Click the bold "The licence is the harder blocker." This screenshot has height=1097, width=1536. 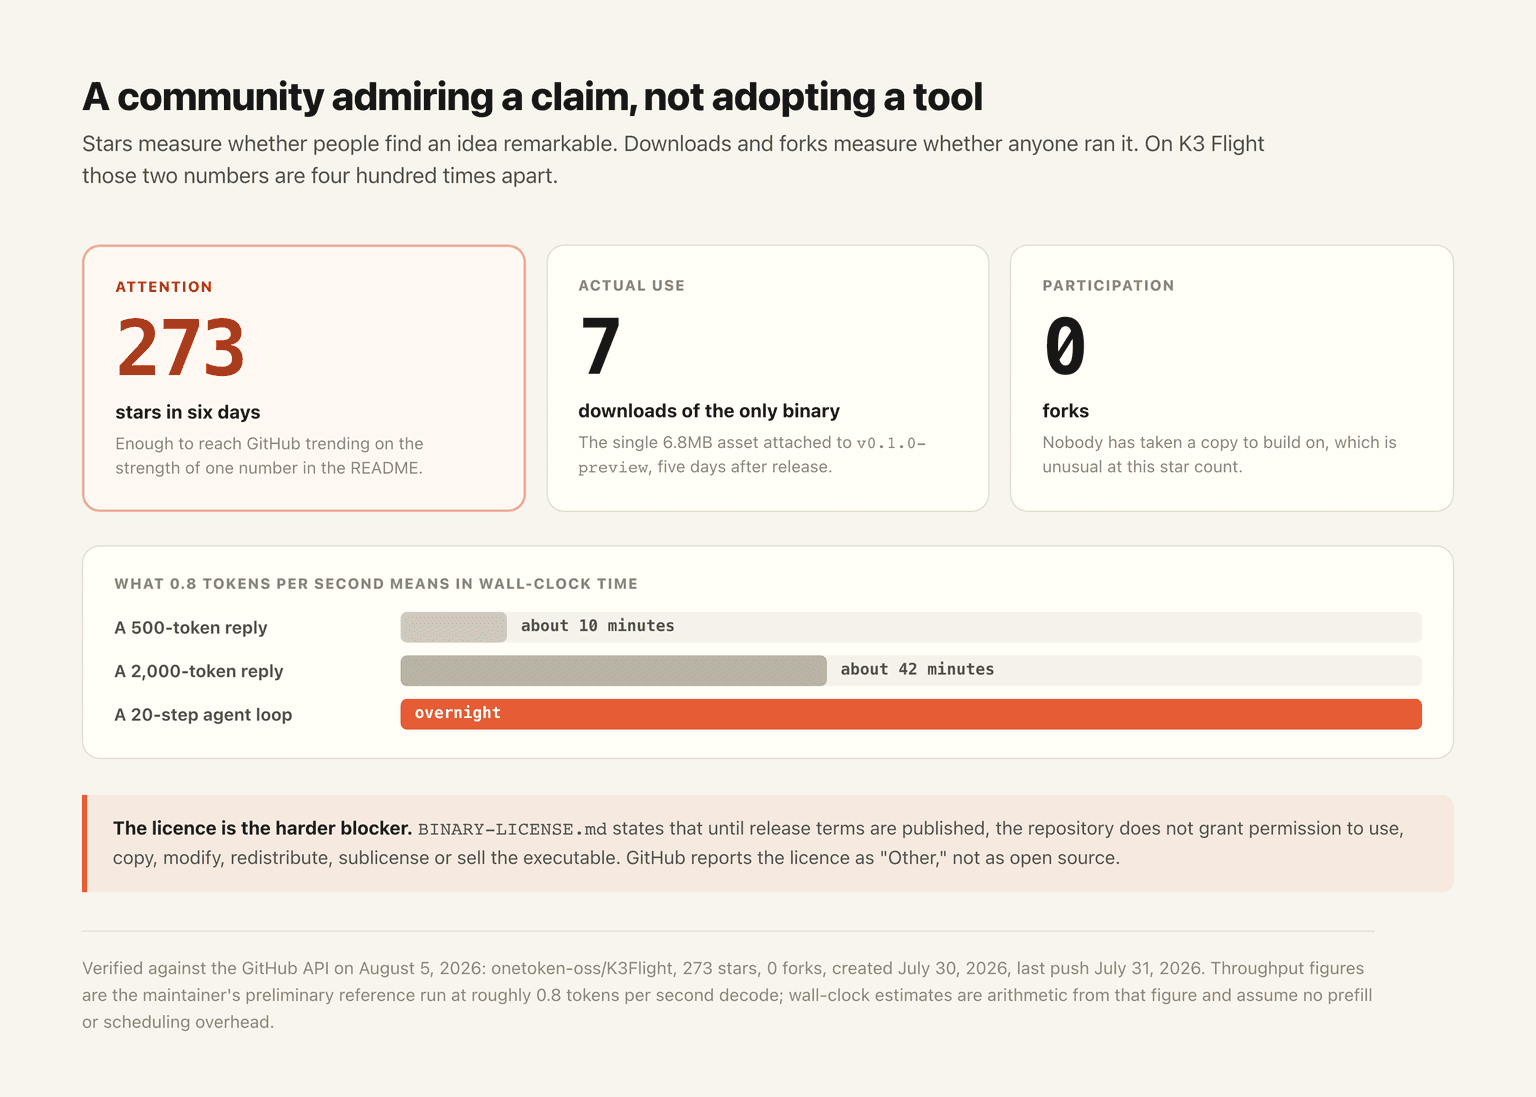[262, 828]
